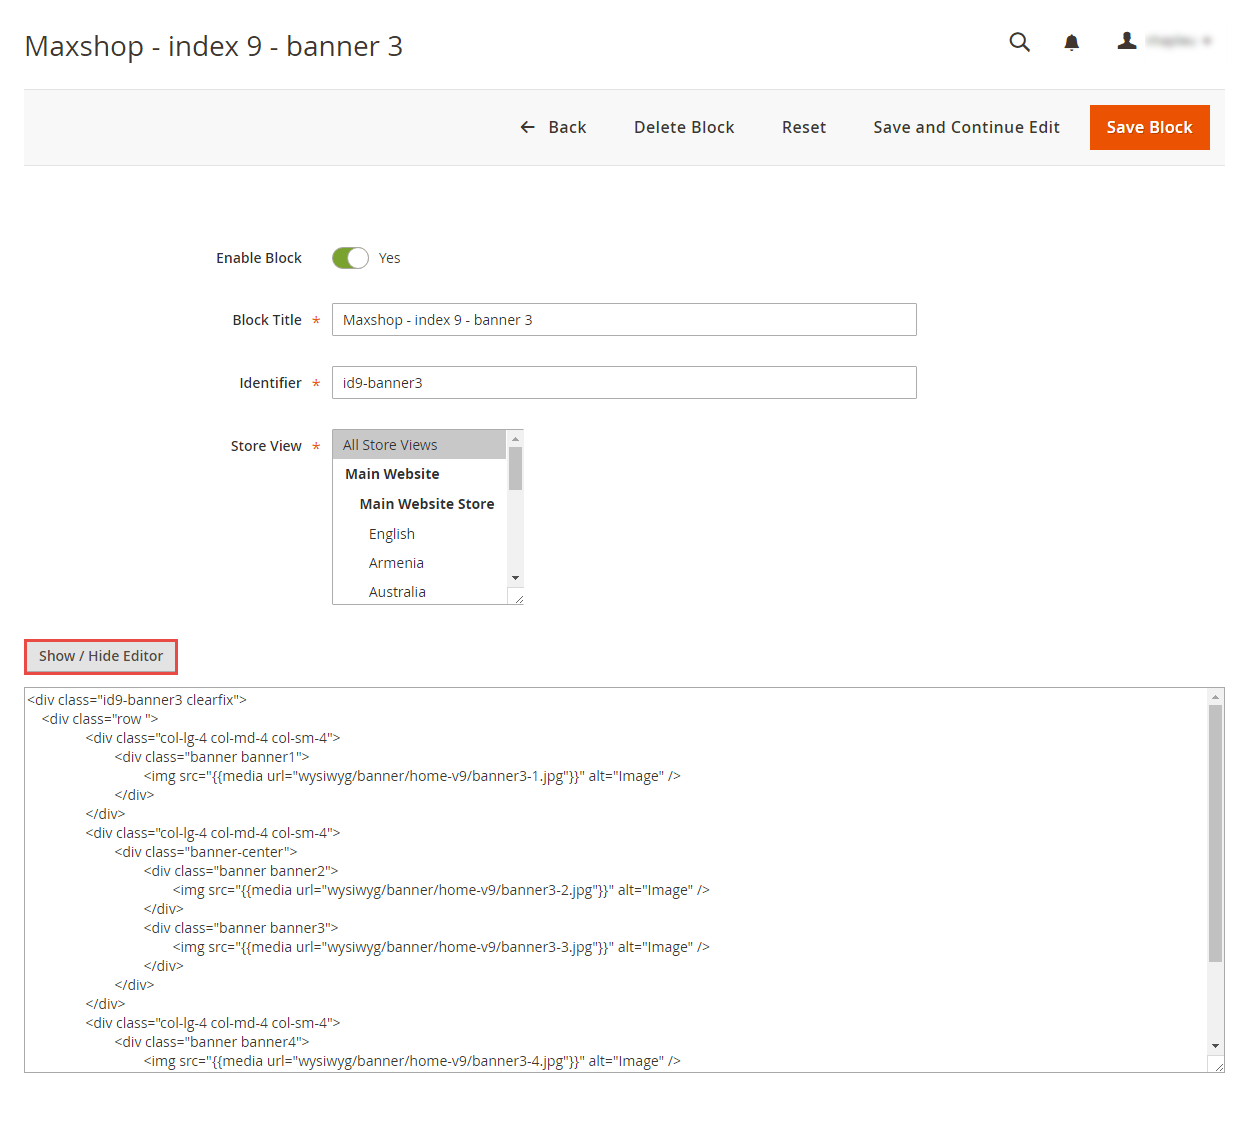Click the content textarea resize handle
1245x1131 pixels.
pyautogui.click(x=1217, y=1065)
